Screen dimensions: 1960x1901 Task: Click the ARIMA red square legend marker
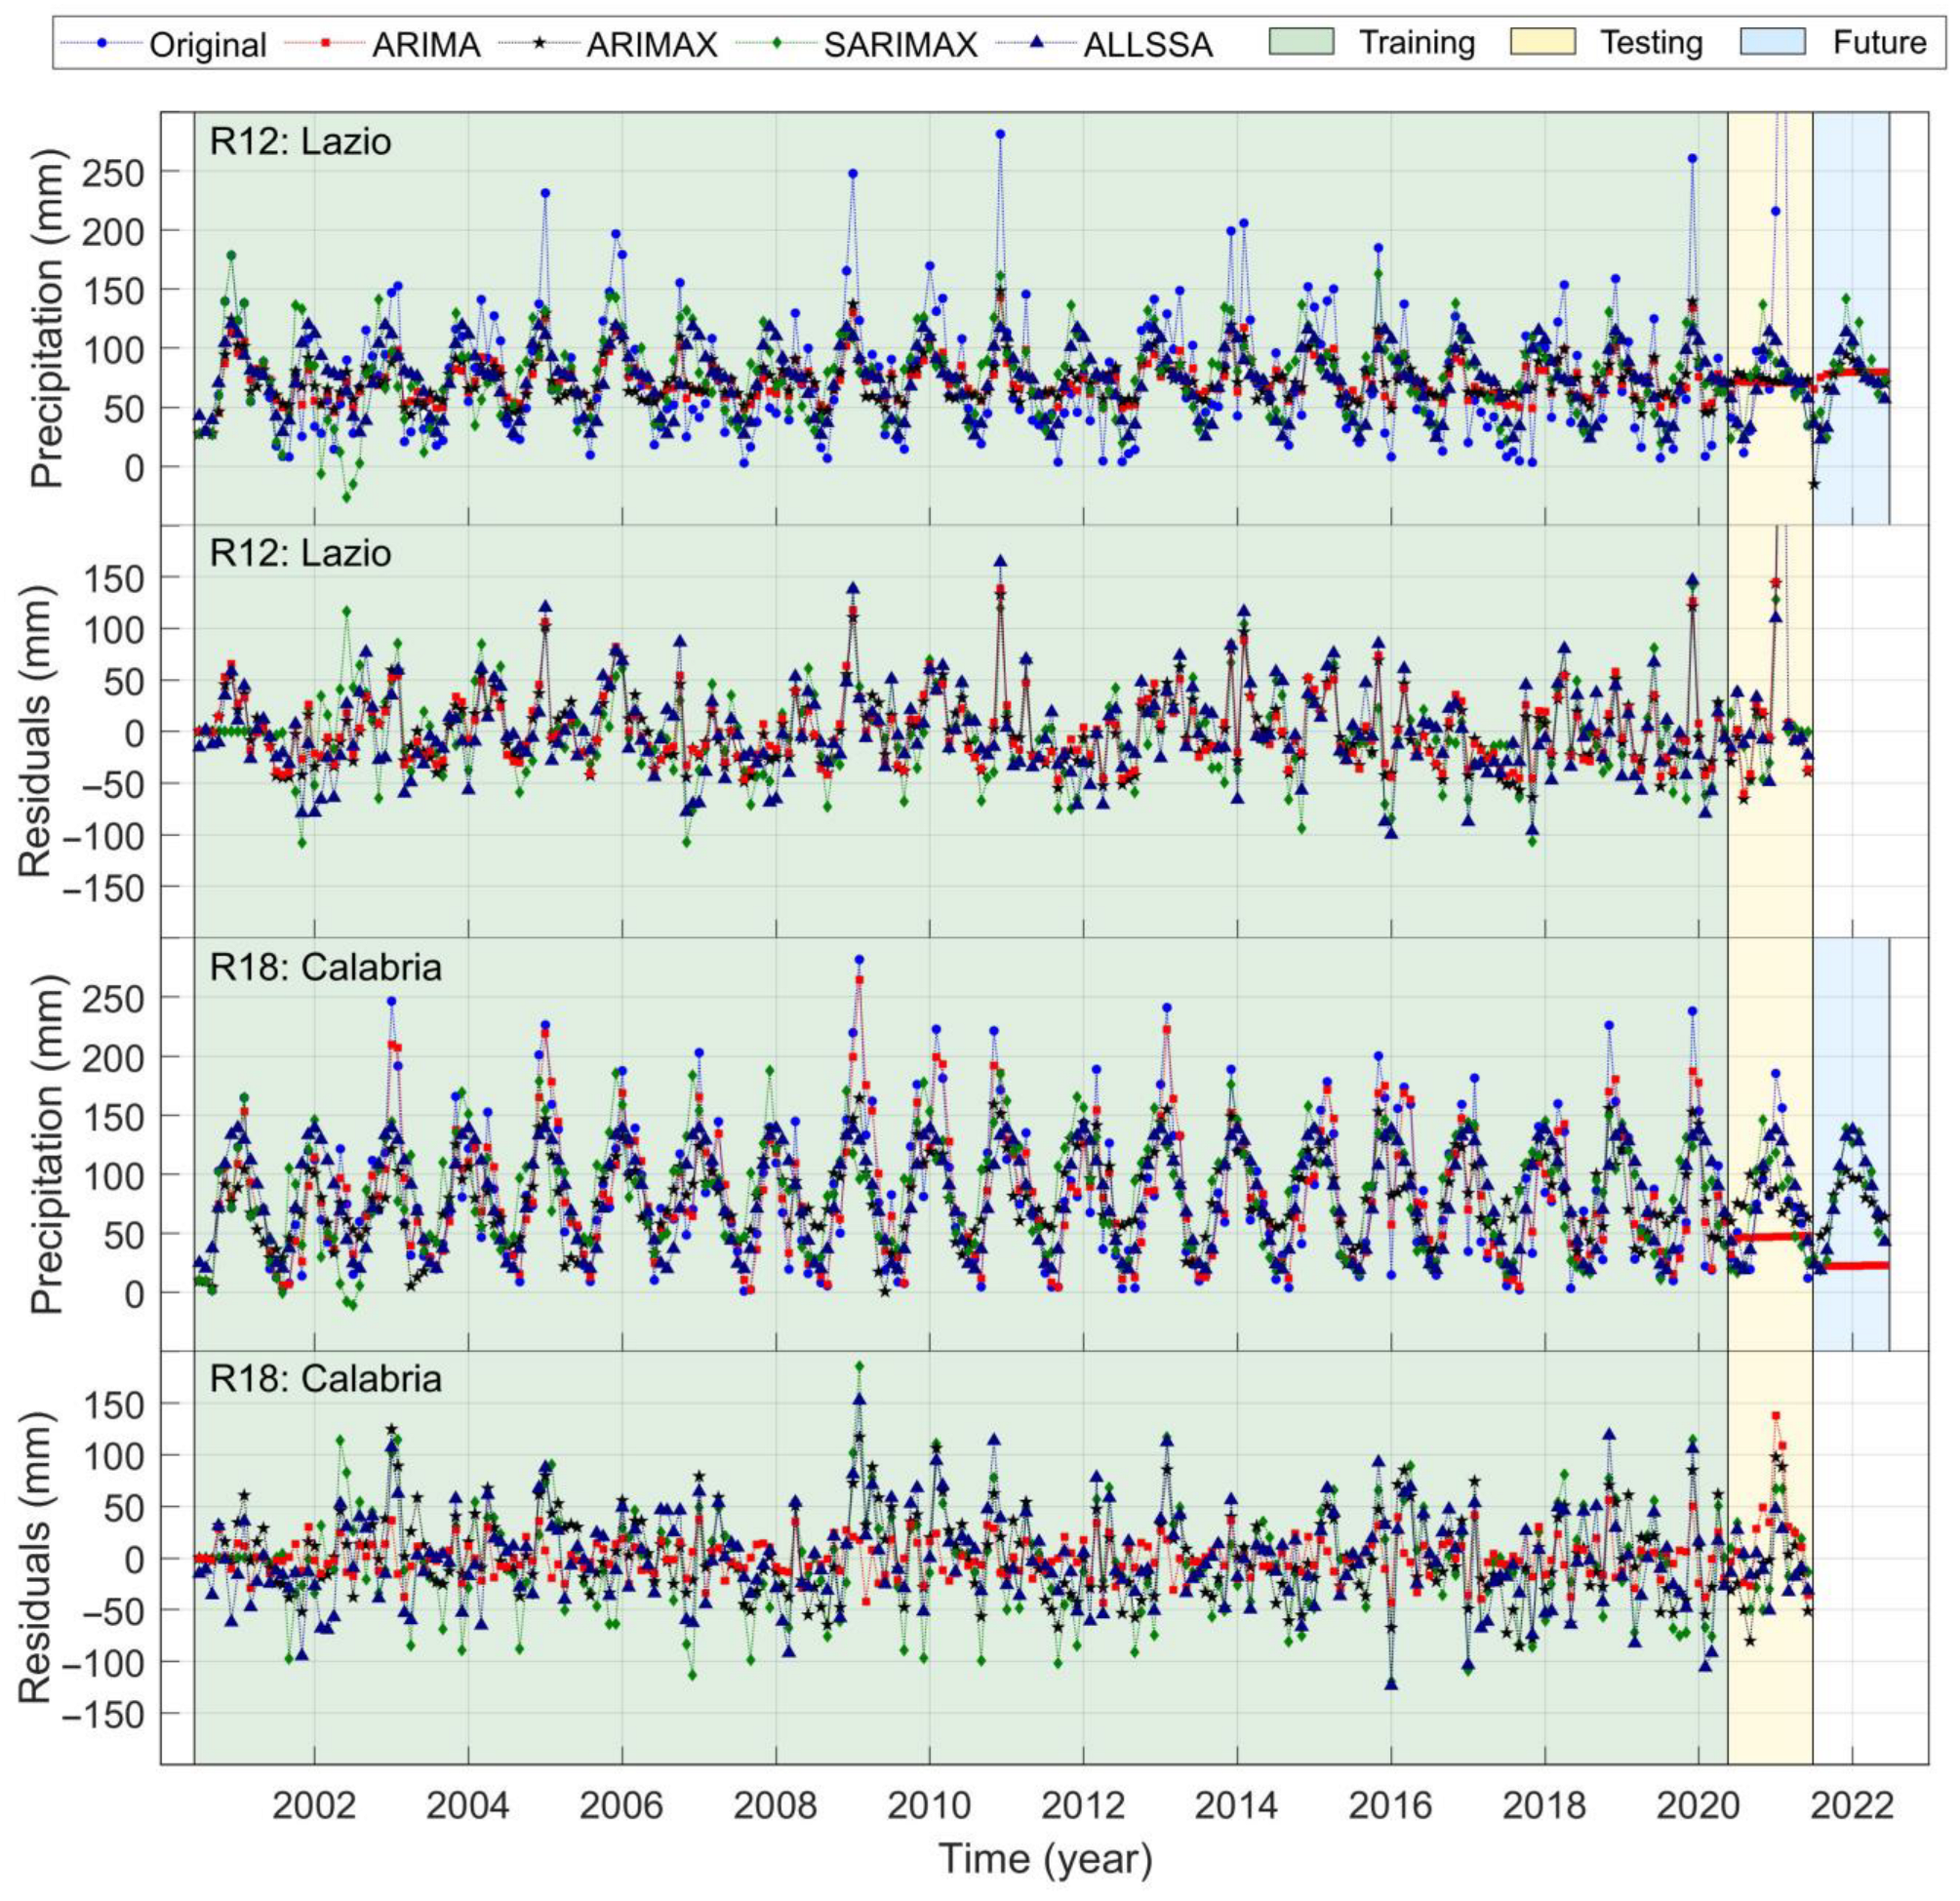pos(325,43)
